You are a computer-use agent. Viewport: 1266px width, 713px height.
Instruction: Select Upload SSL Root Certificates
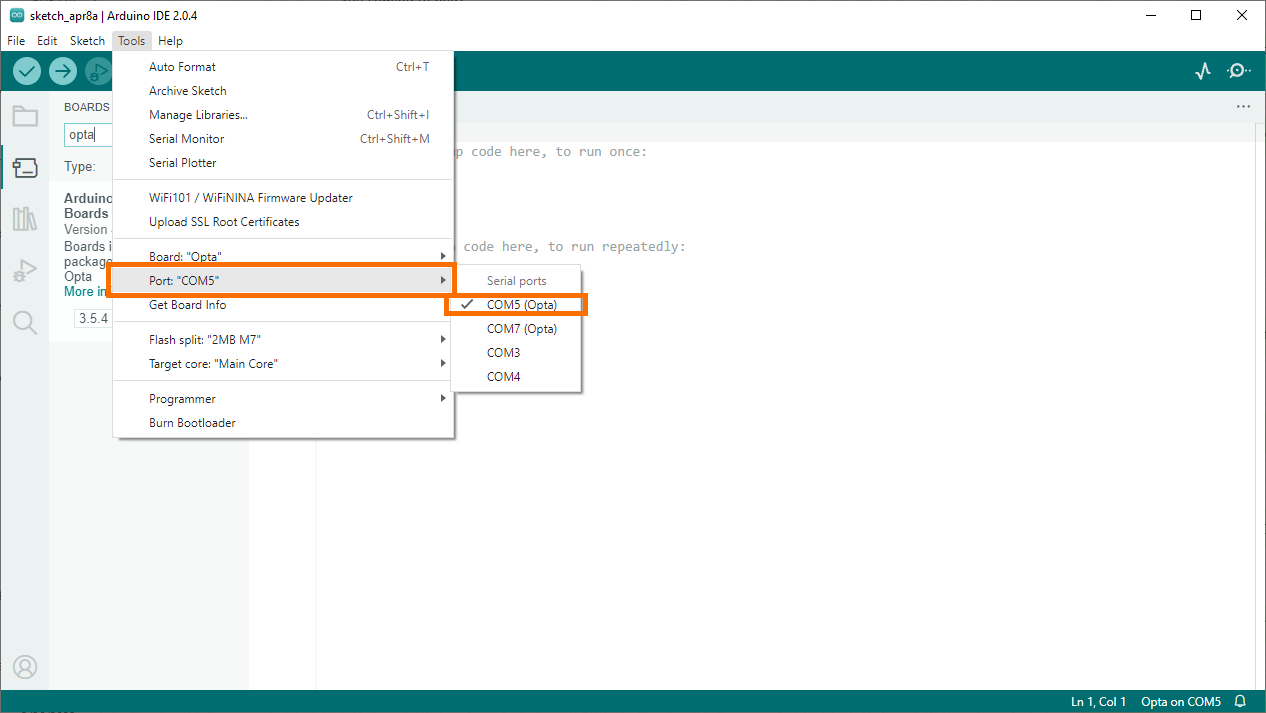[284, 222]
